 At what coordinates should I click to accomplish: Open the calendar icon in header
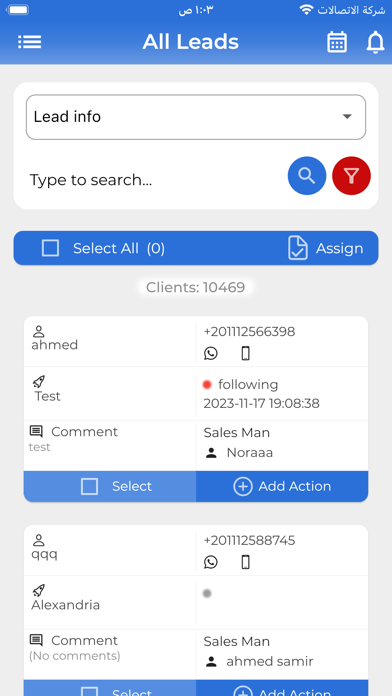tap(337, 42)
